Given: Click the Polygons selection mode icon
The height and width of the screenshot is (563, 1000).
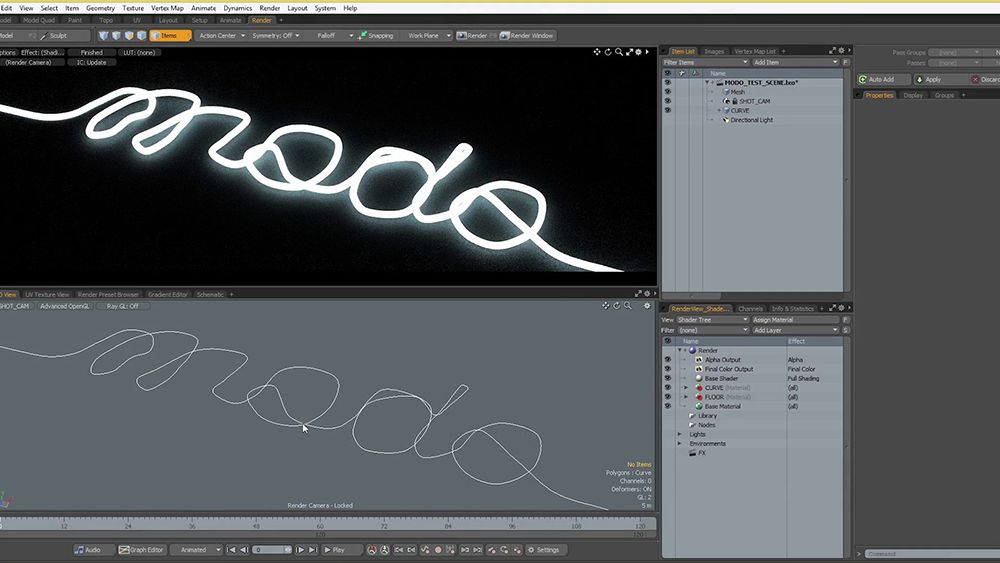Looking at the screenshot, I should click(x=129, y=36).
